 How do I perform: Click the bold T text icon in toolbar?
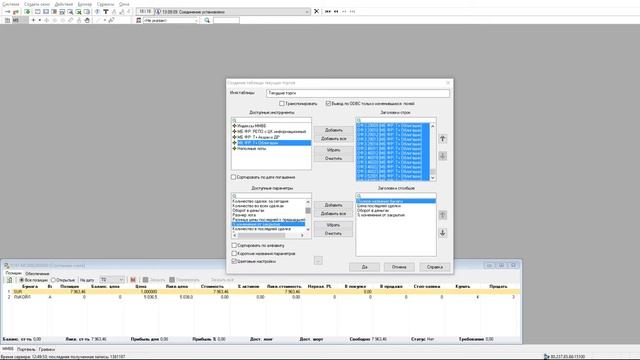(x=106, y=12)
